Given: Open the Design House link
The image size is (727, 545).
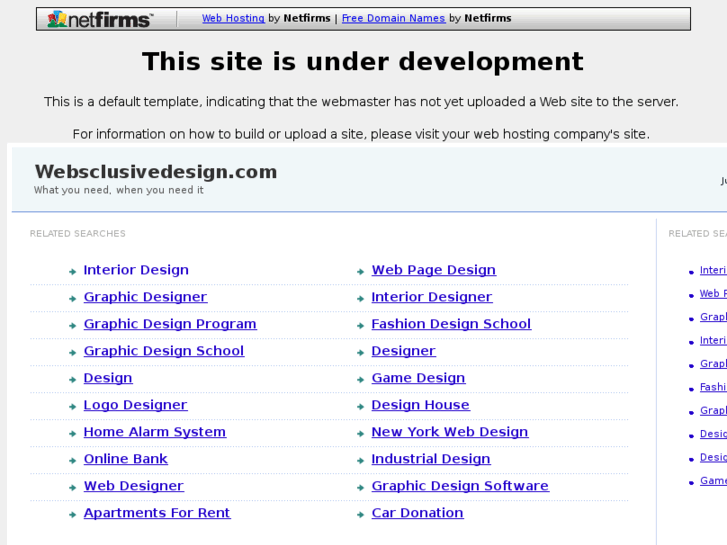Looking at the screenshot, I should tap(421, 405).
